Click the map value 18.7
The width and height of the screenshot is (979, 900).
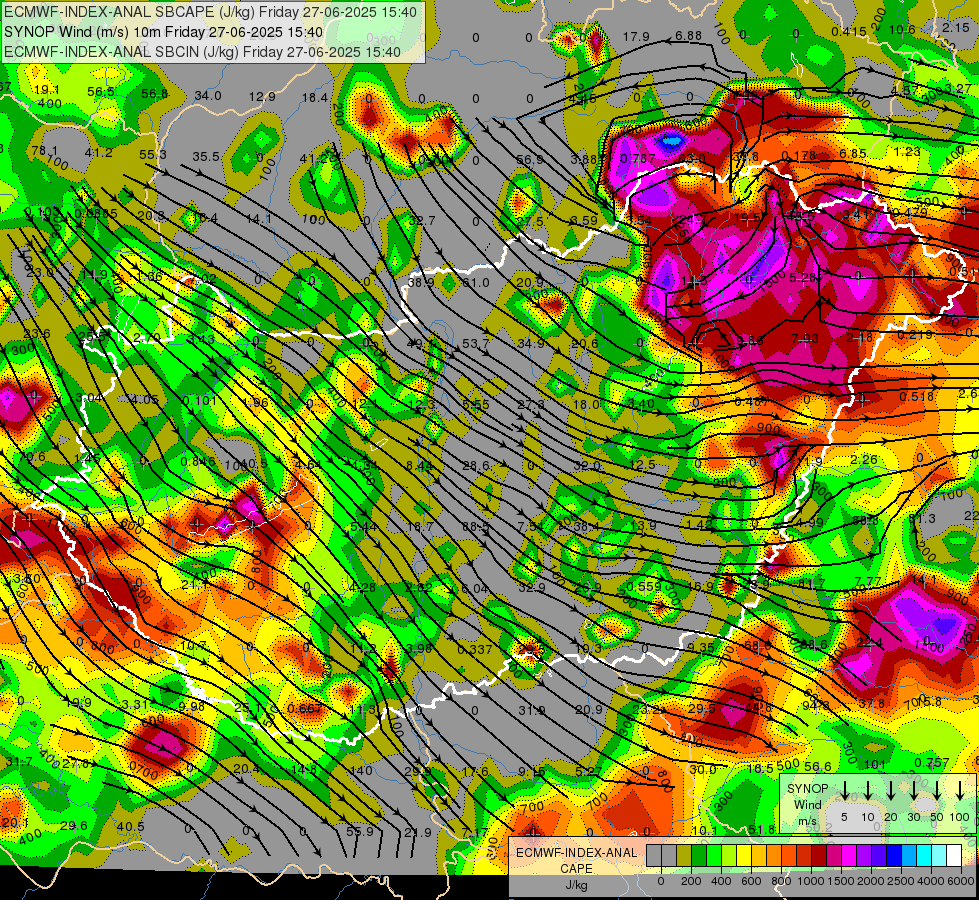[420, 527]
